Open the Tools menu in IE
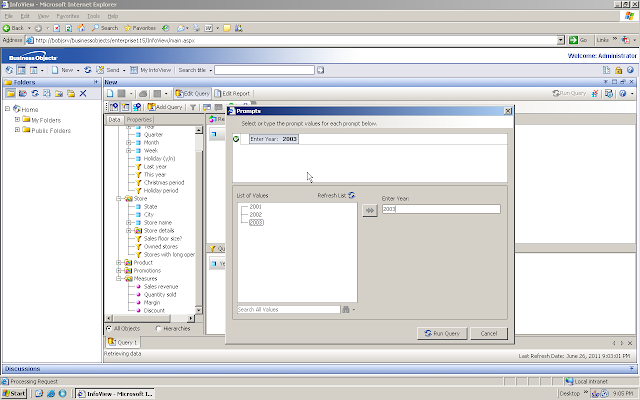640x400 pixels. pos(93,16)
